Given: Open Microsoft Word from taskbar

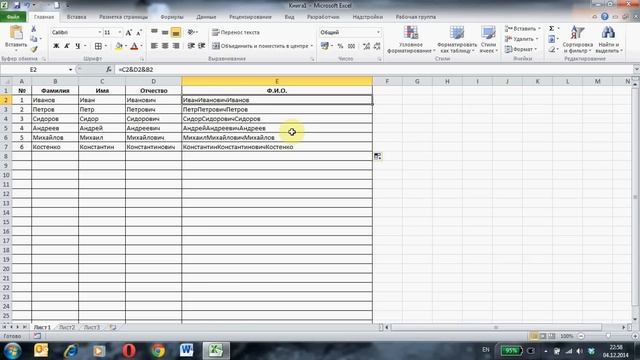Looking at the screenshot, I should click(x=186, y=351).
